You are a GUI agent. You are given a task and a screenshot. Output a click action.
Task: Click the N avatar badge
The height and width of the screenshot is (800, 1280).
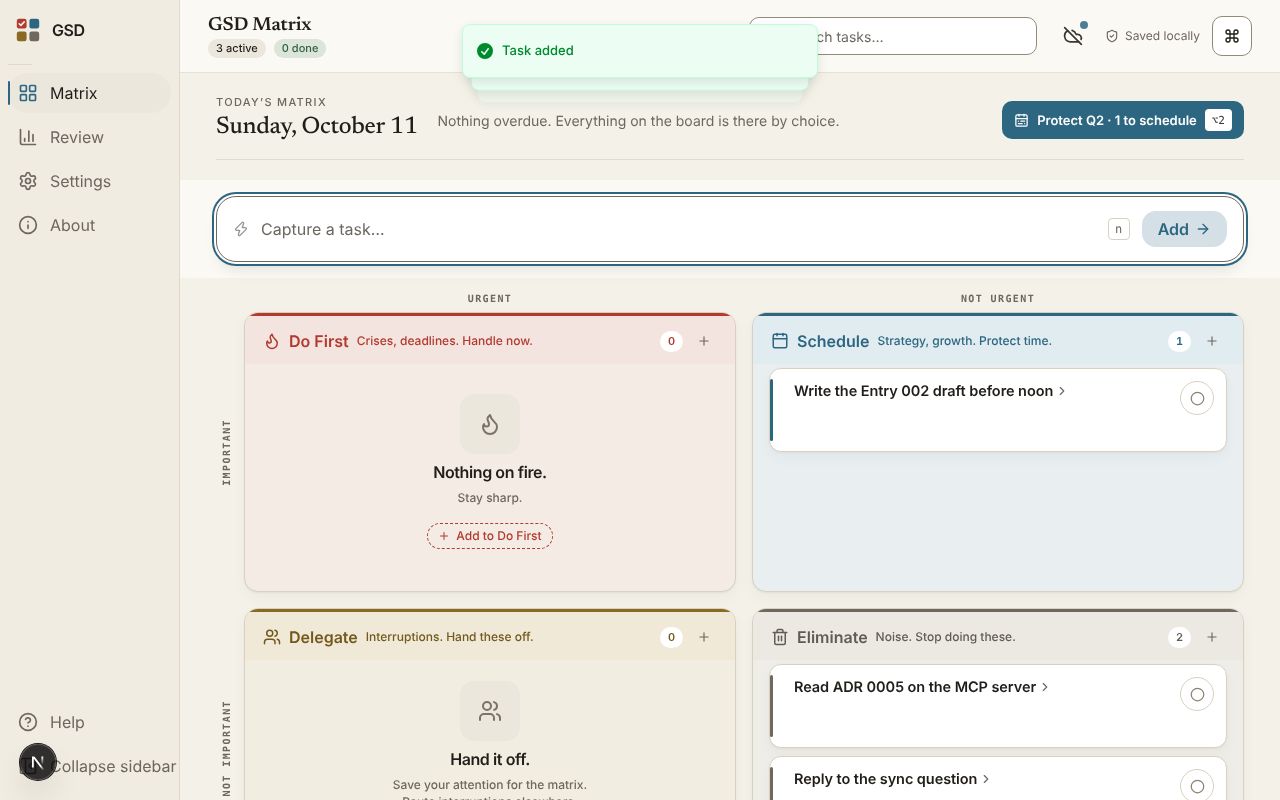[37, 762]
